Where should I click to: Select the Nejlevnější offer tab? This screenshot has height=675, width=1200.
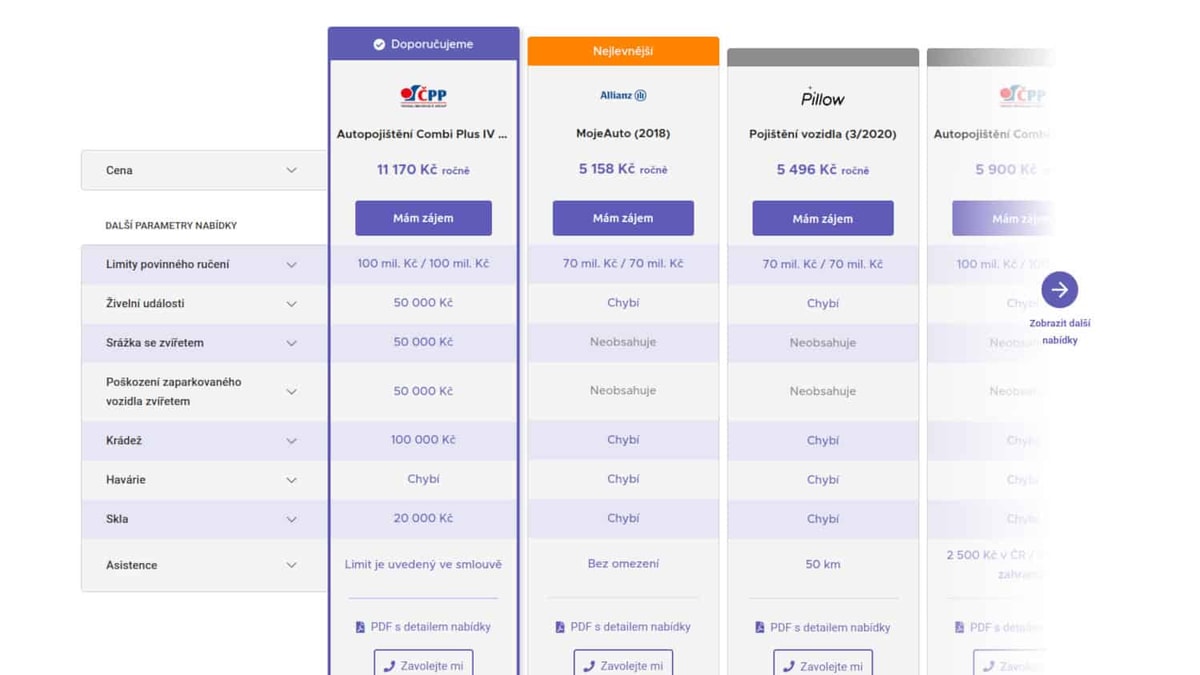tap(623, 51)
